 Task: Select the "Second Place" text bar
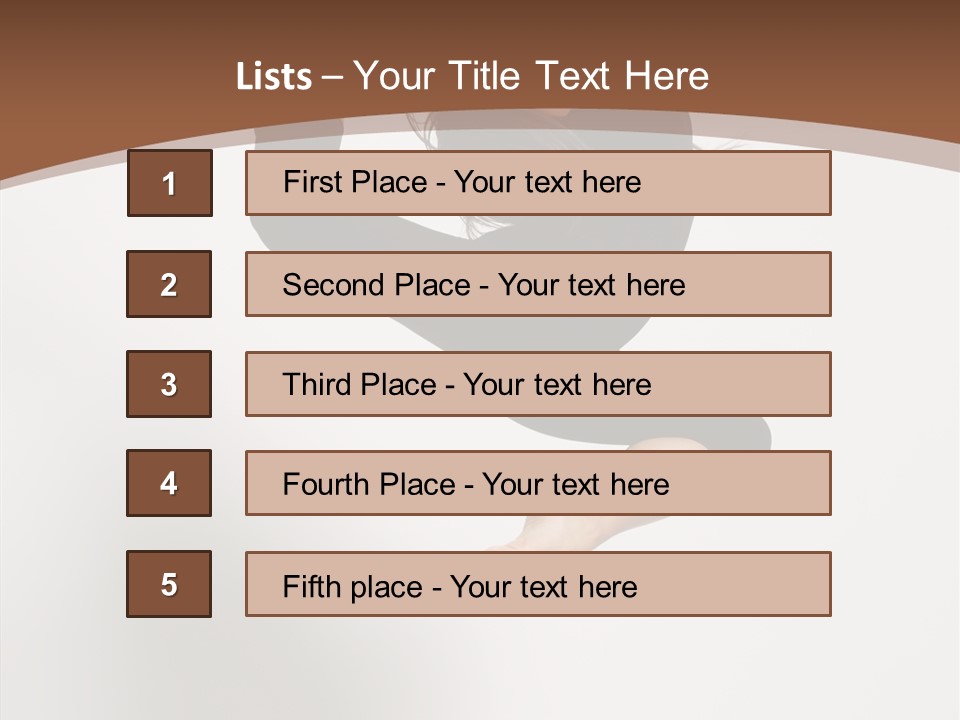click(538, 284)
